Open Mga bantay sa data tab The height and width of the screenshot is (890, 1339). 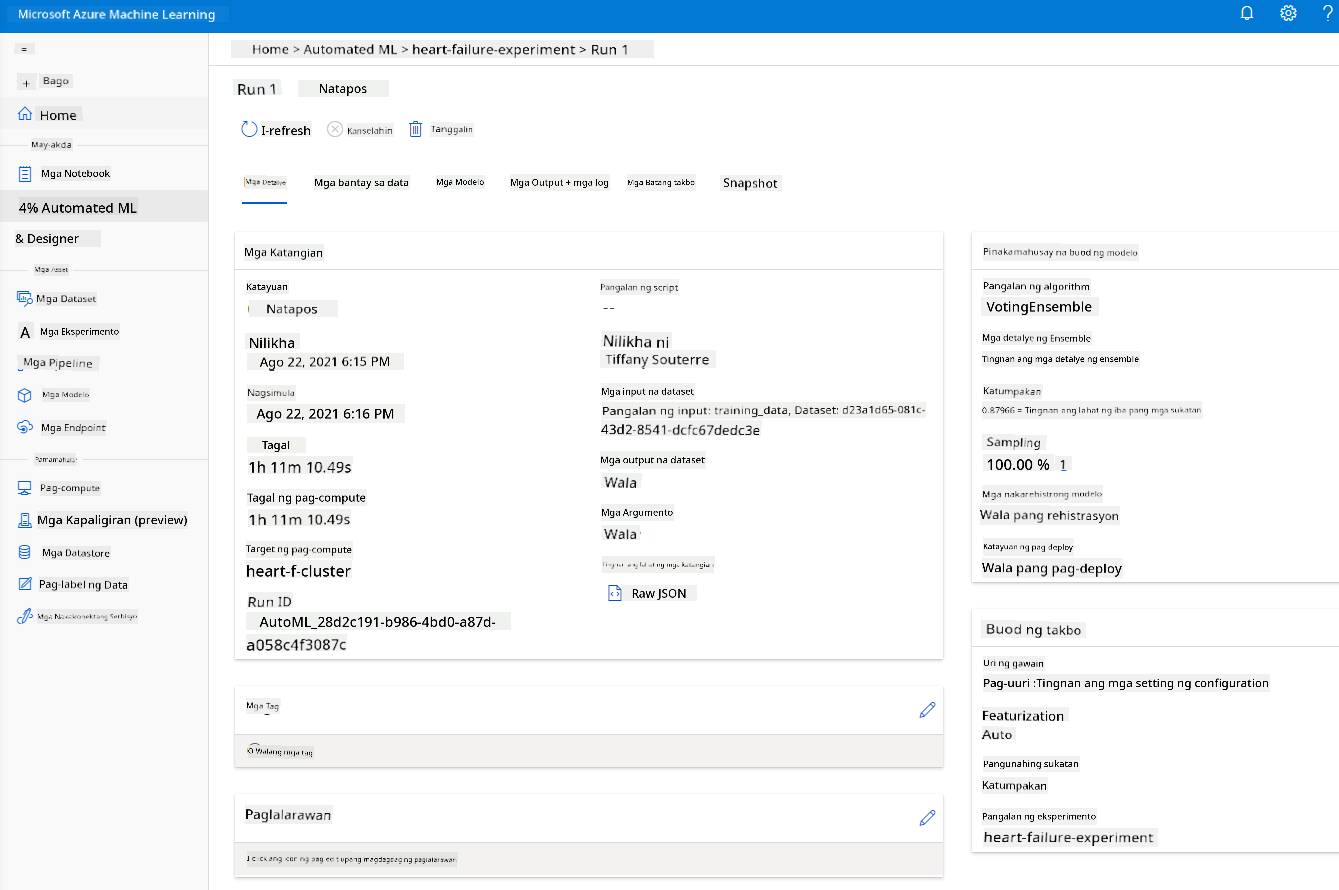[361, 183]
